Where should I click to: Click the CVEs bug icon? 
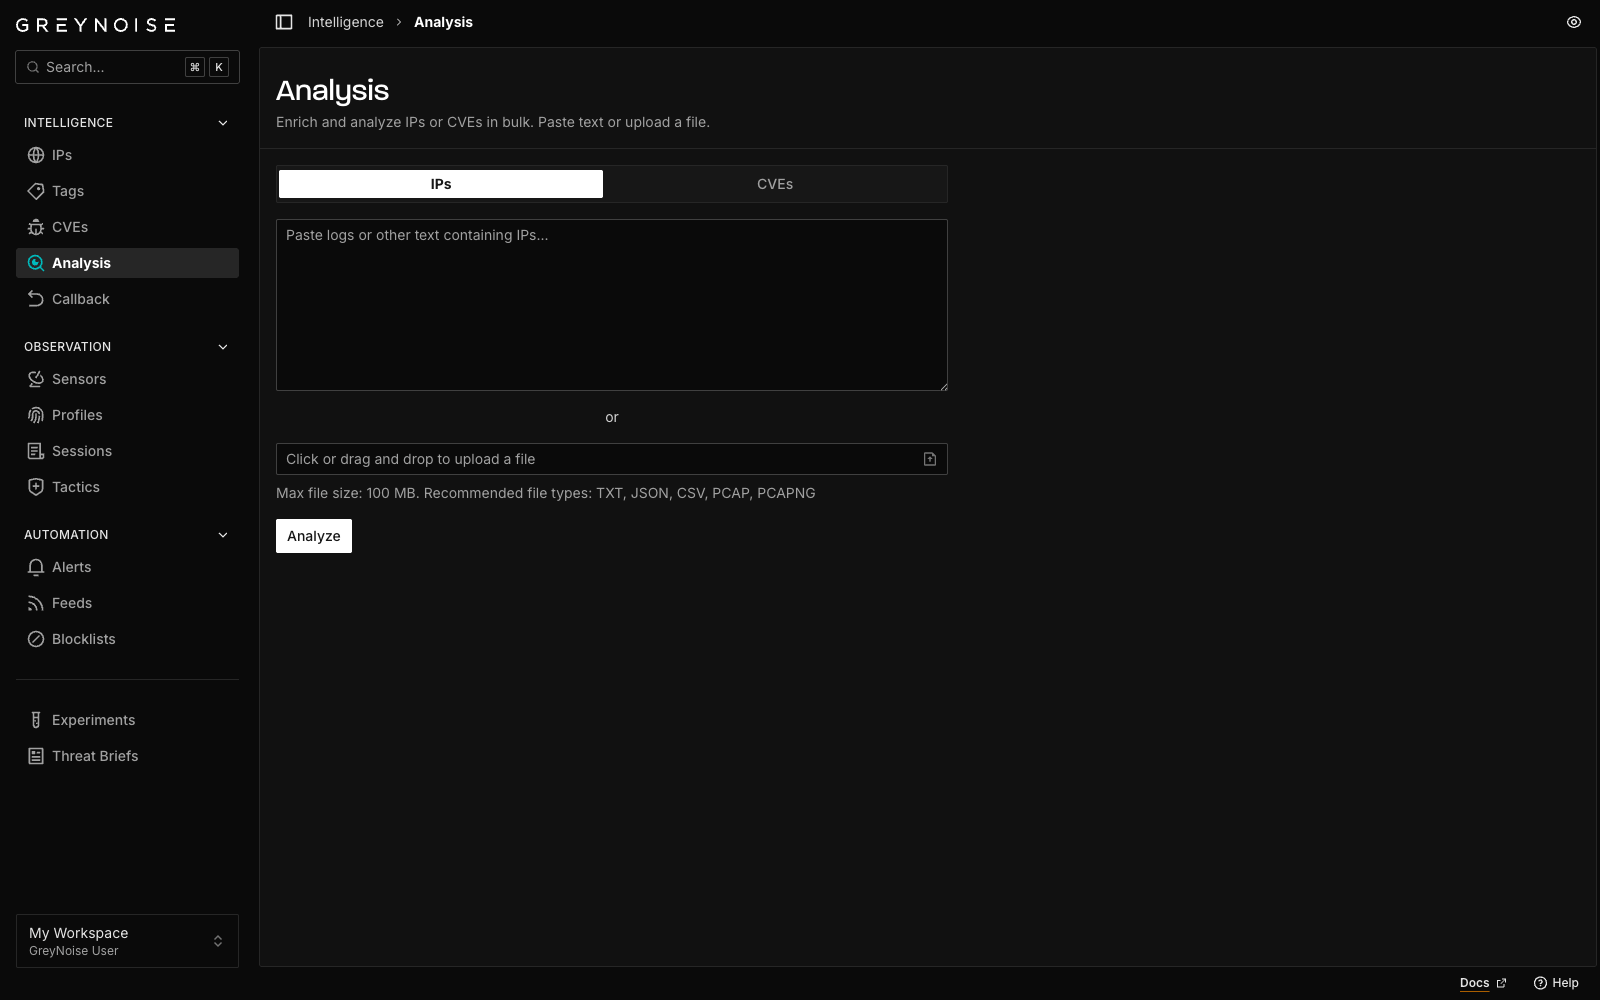coord(36,227)
